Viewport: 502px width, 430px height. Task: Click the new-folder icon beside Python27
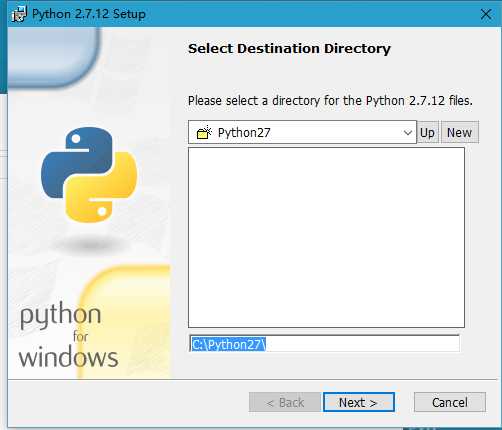(x=204, y=133)
